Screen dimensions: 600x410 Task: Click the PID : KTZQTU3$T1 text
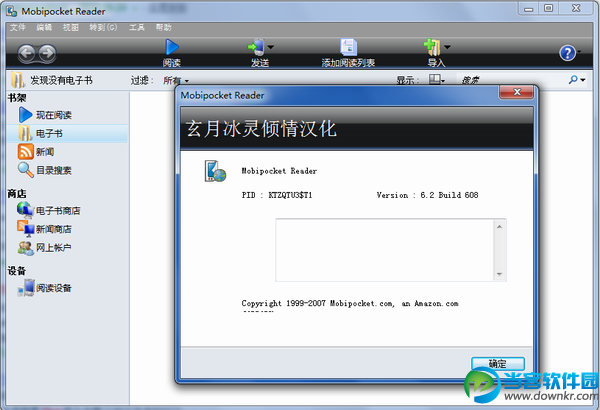pyautogui.click(x=277, y=195)
